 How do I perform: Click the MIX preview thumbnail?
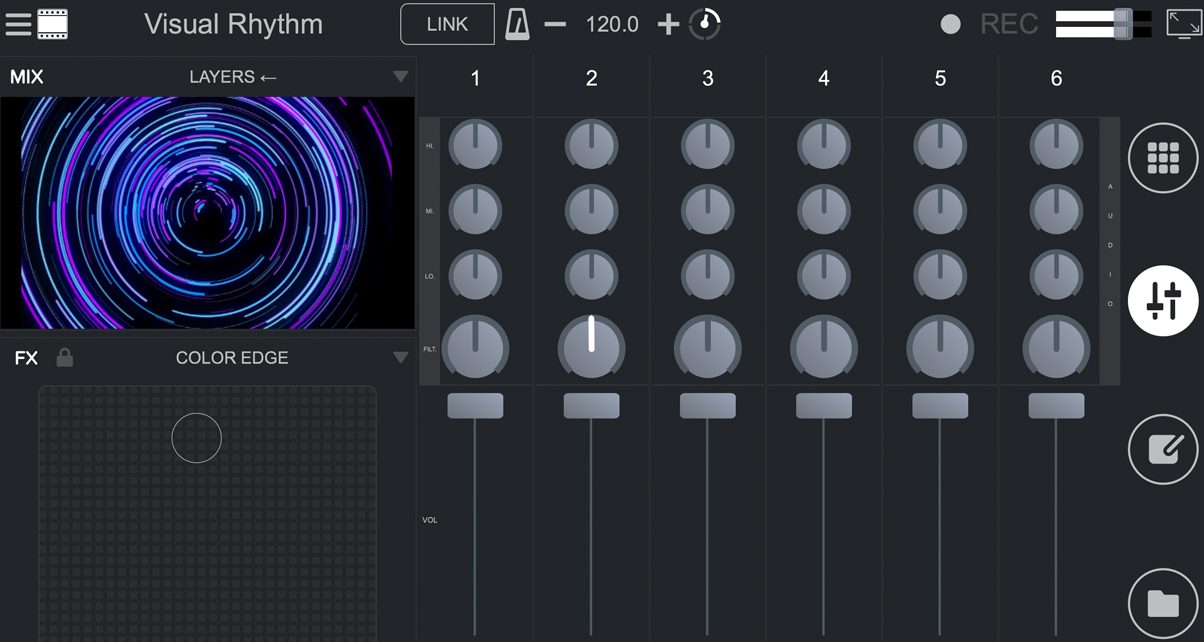[x=207, y=213]
